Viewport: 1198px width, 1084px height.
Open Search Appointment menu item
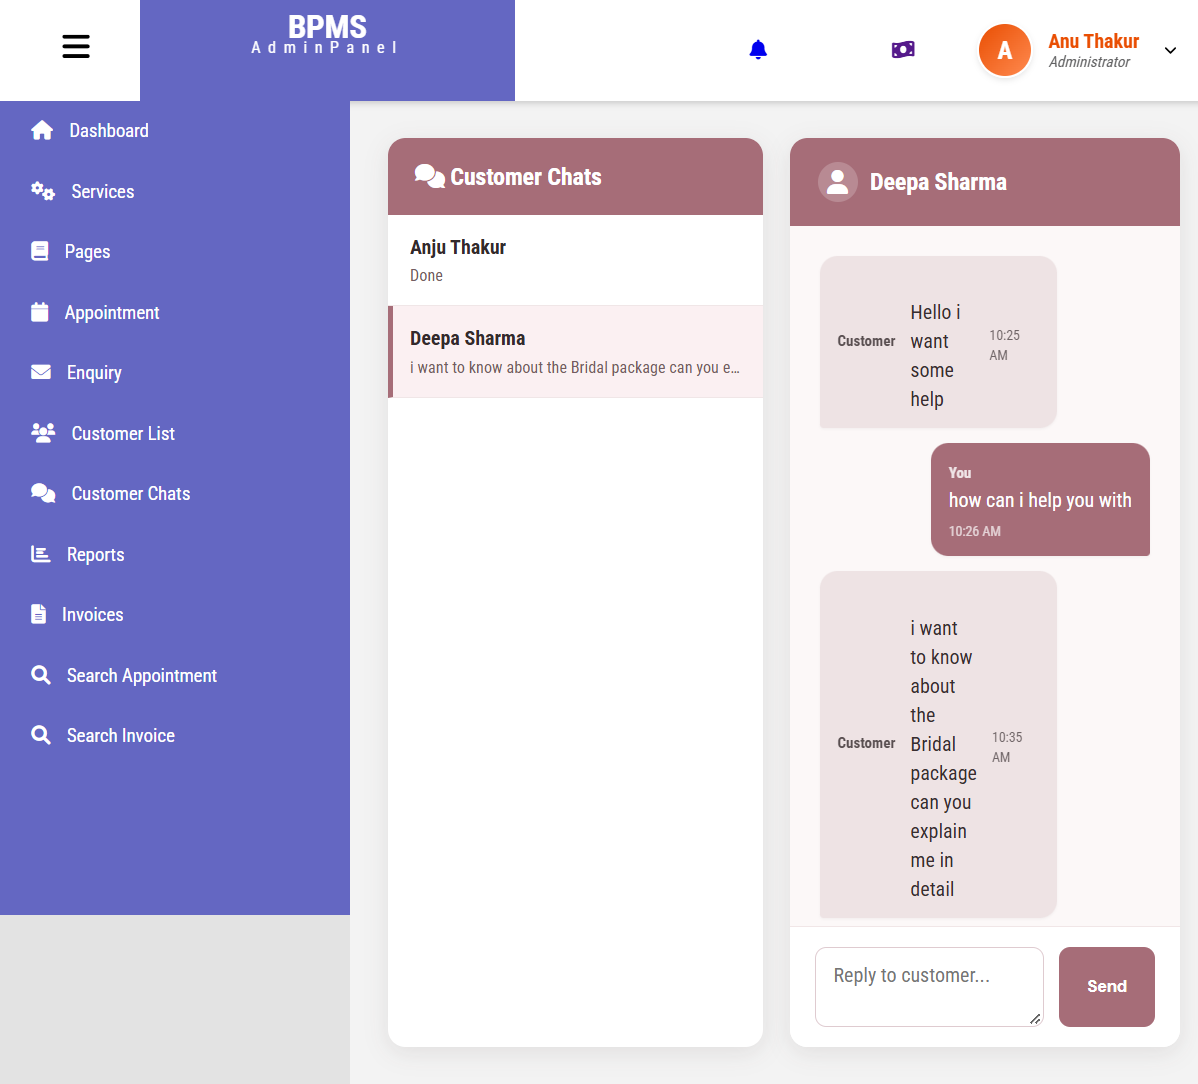141,675
